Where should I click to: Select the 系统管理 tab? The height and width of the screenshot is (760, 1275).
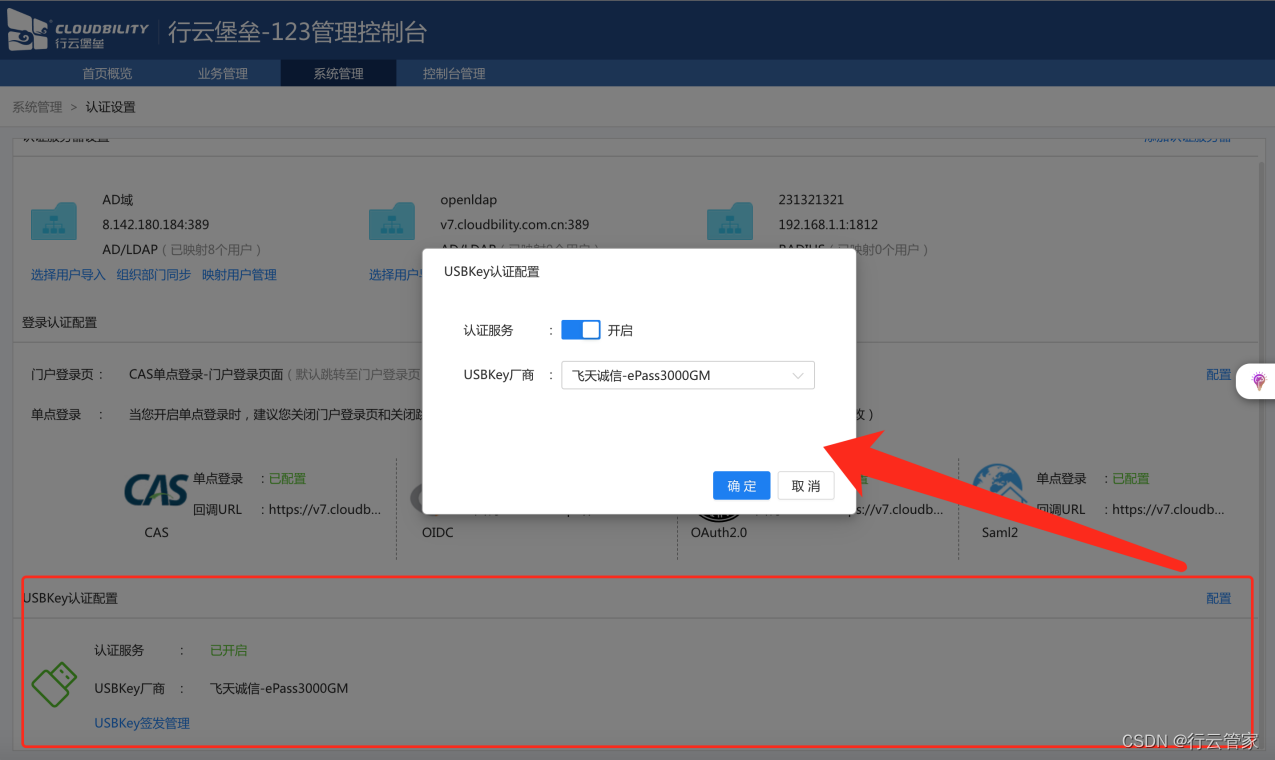[338, 73]
